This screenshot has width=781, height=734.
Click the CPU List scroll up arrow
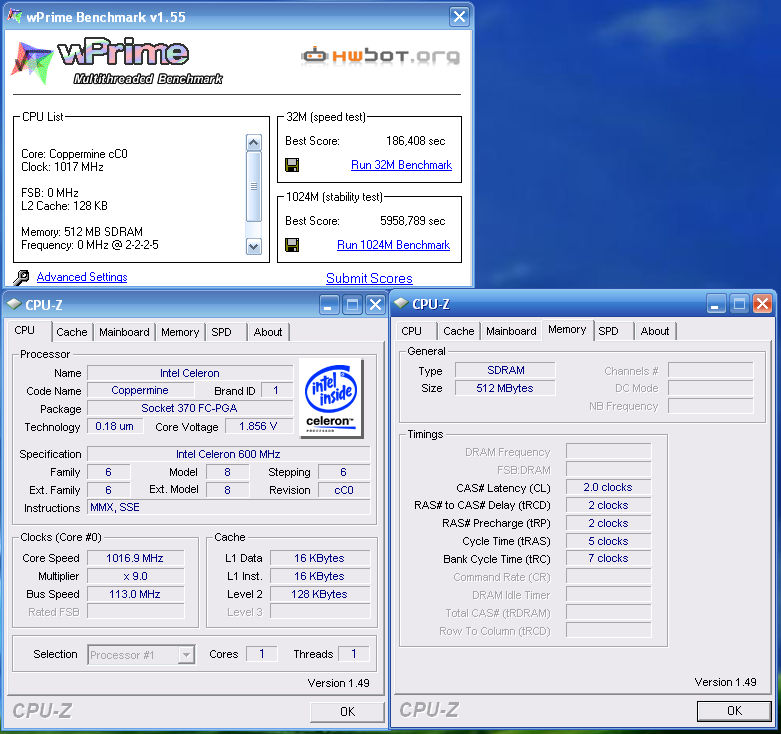pyautogui.click(x=254, y=143)
